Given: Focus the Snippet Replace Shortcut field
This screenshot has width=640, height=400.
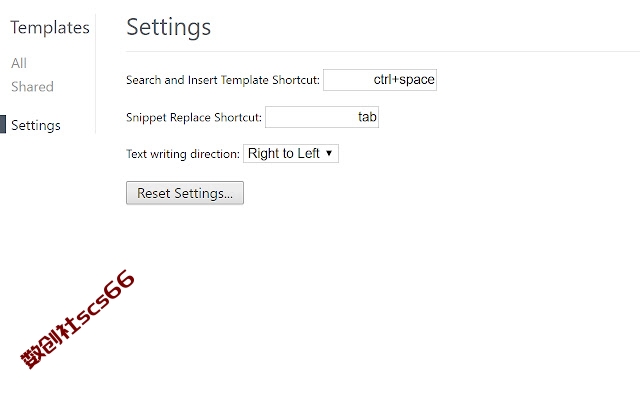Looking at the screenshot, I should click(322, 117).
